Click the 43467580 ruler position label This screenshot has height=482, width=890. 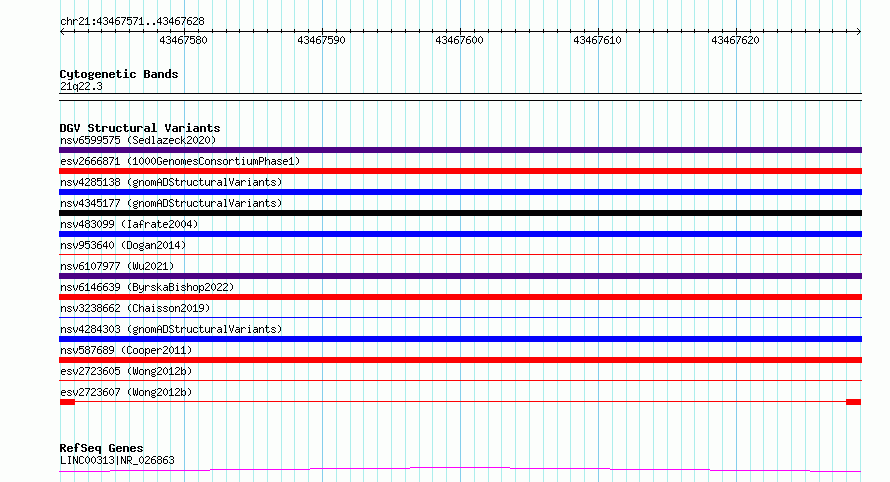(x=183, y=40)
